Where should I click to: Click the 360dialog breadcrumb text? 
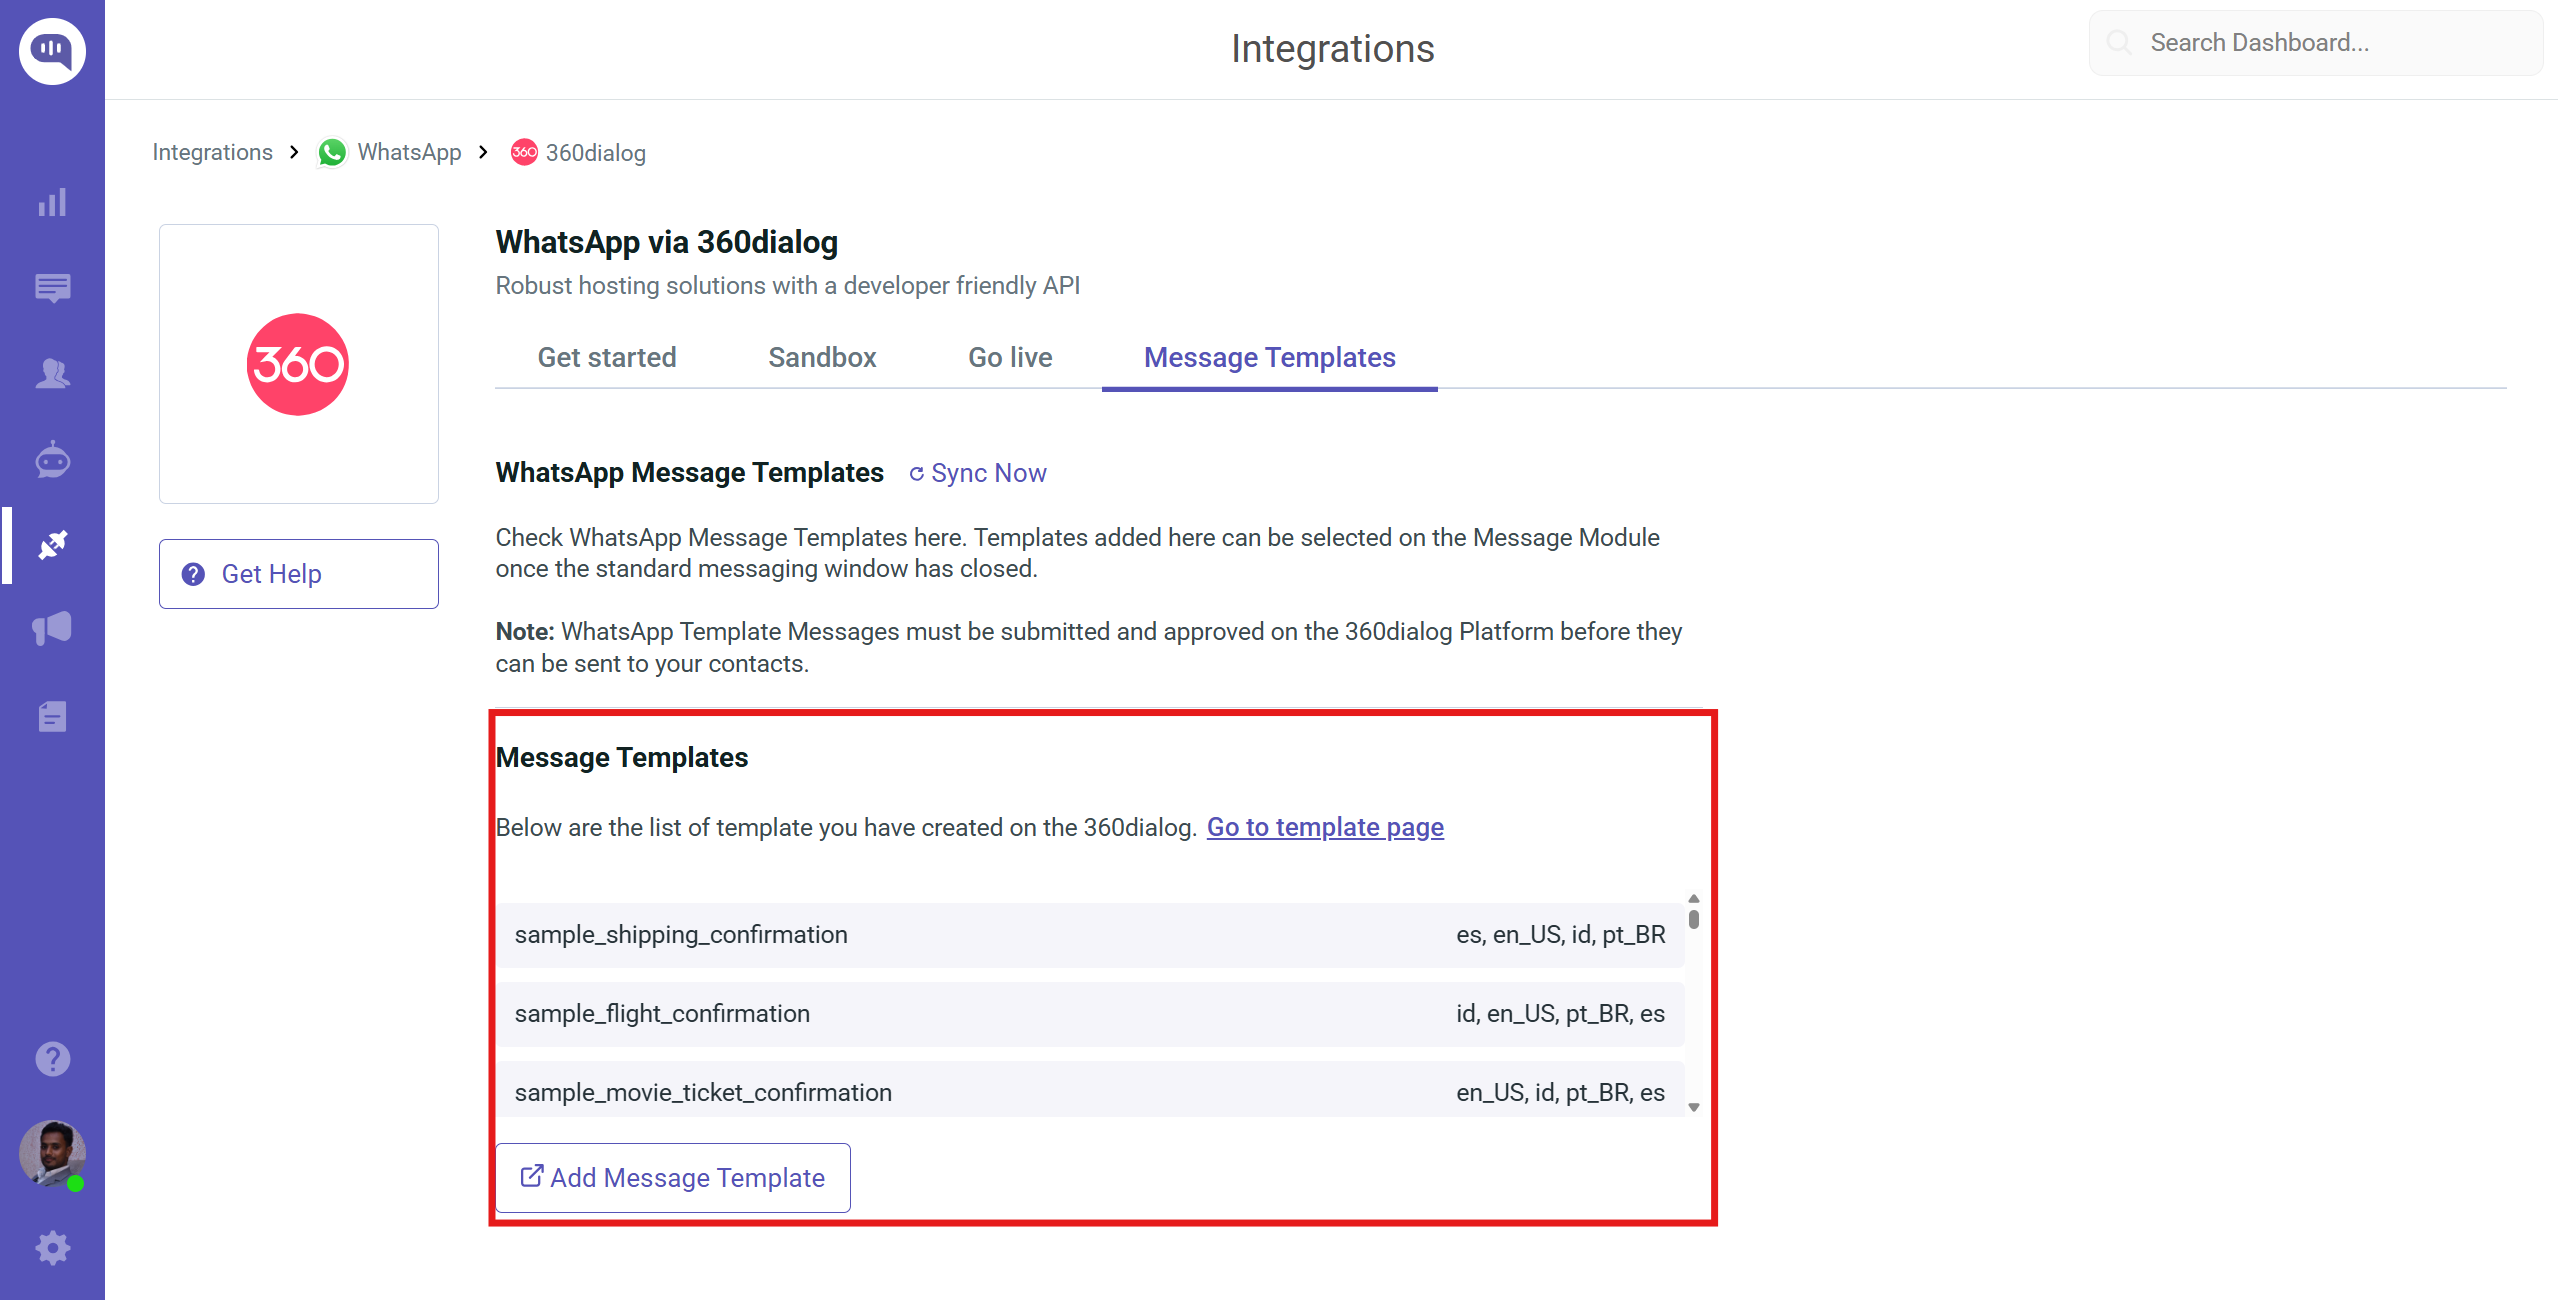595,153
